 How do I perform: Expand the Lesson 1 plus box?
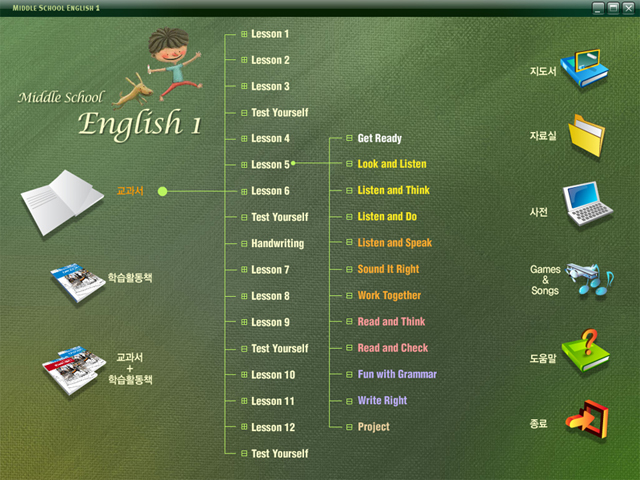click(244, 34)
